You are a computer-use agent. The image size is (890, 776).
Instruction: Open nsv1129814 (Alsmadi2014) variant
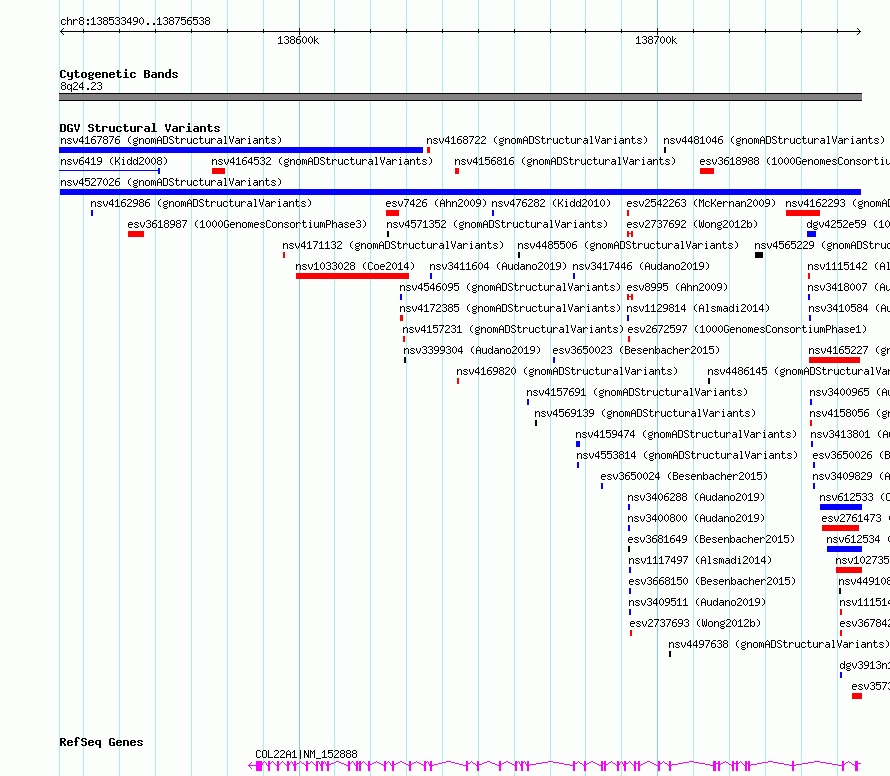(698, 308)
